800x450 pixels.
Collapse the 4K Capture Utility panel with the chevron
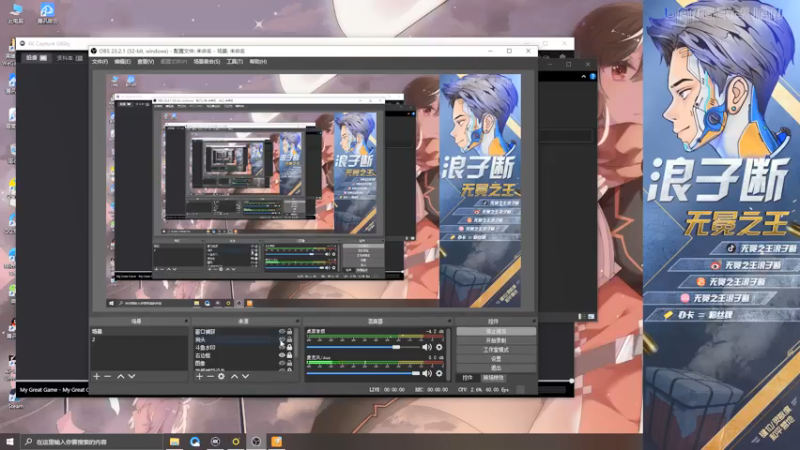tap(584, 77)
